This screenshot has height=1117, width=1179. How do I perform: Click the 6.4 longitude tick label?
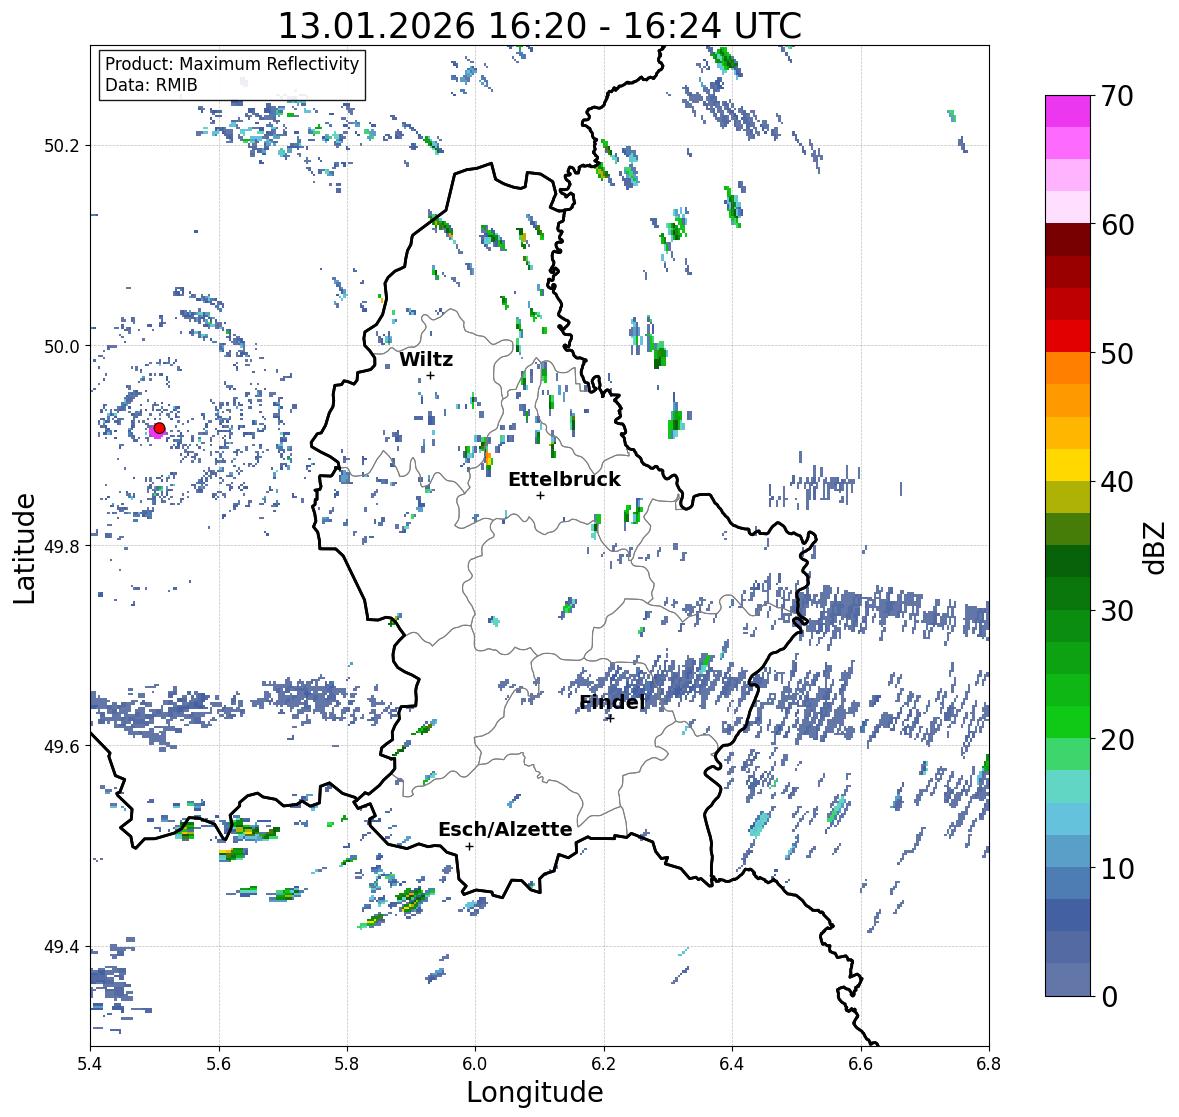click(x=732, y=1064)
